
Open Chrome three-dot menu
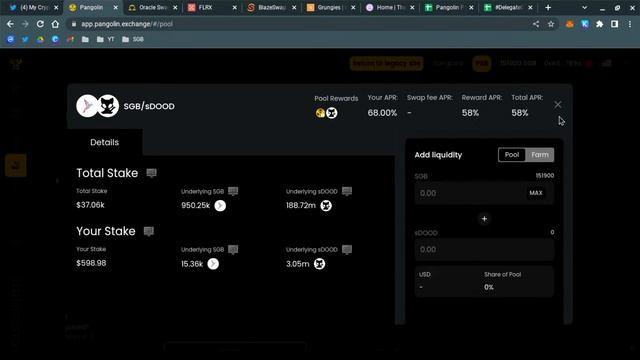630,24
